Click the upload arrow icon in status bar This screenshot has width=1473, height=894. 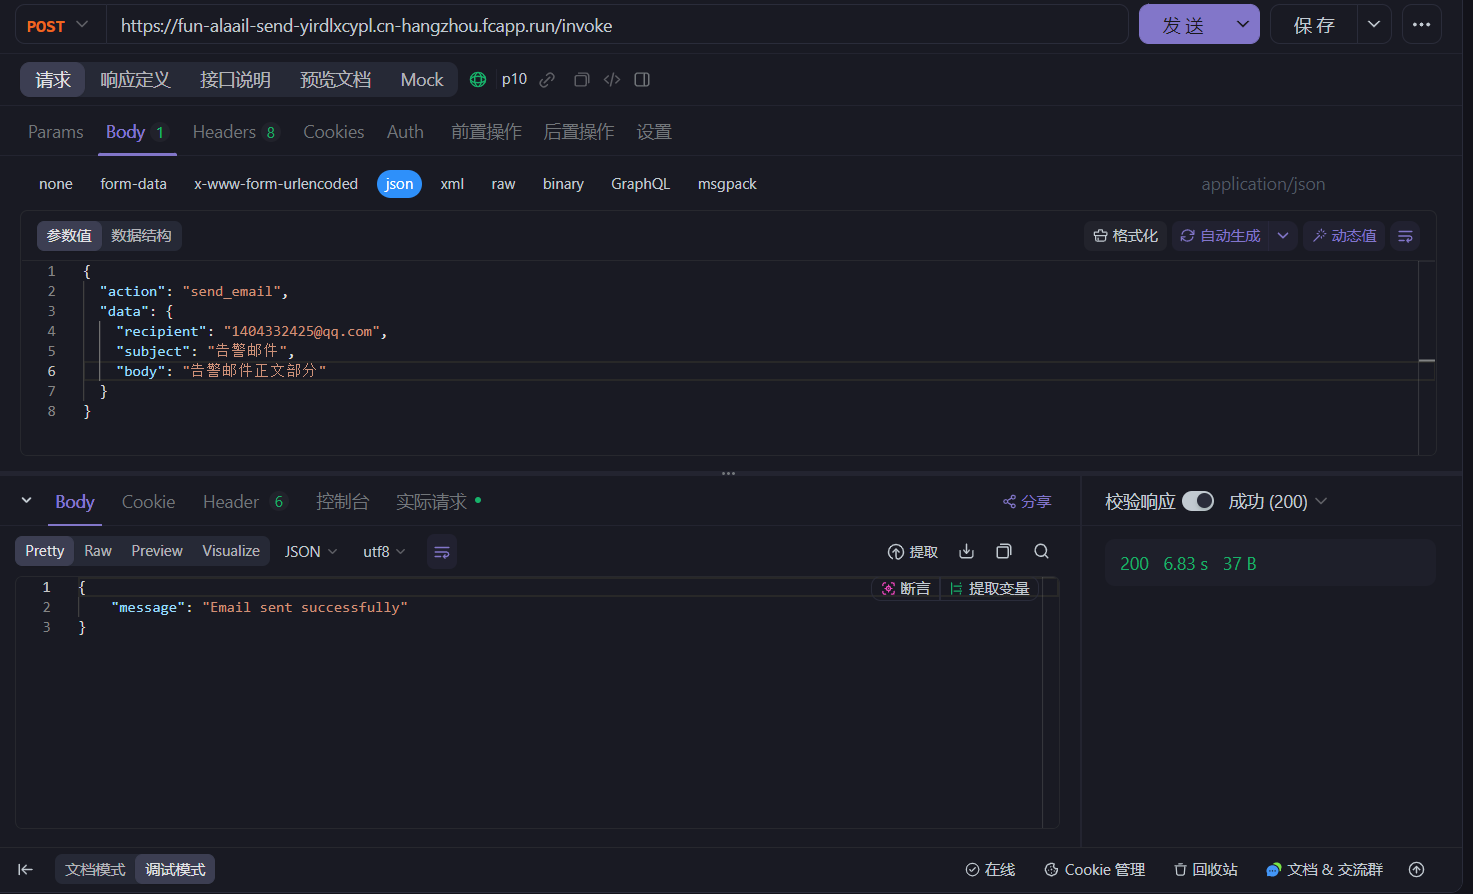point(1416,870)
